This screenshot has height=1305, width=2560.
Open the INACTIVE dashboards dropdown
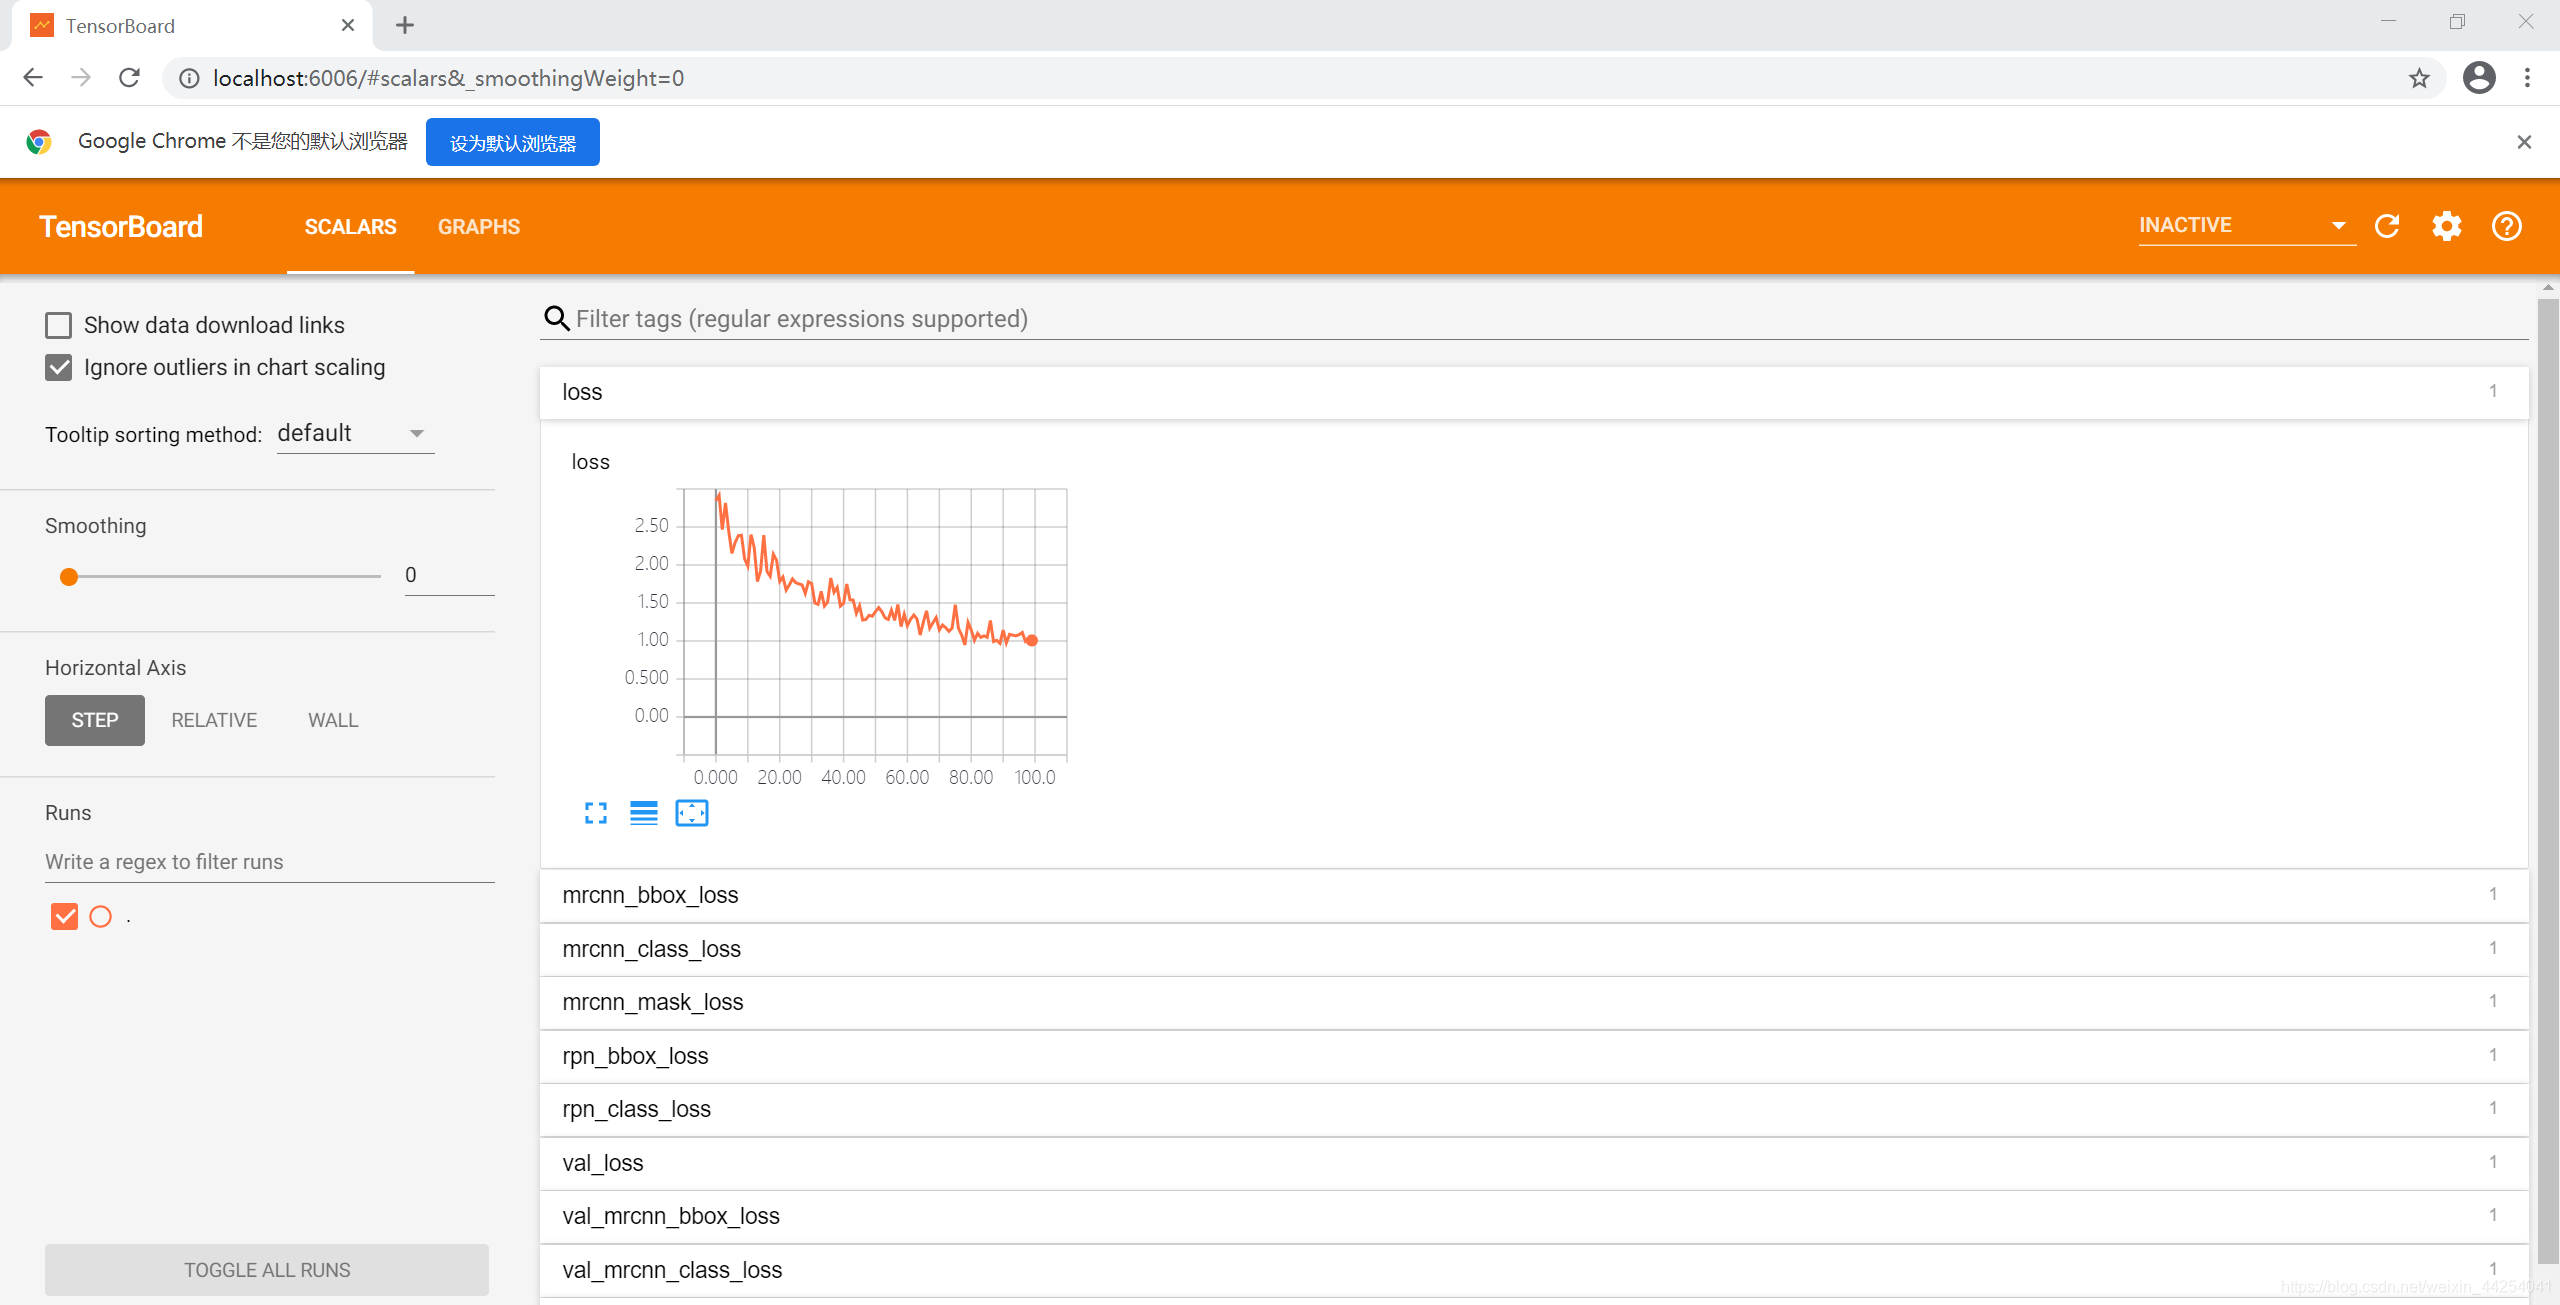2246,226
